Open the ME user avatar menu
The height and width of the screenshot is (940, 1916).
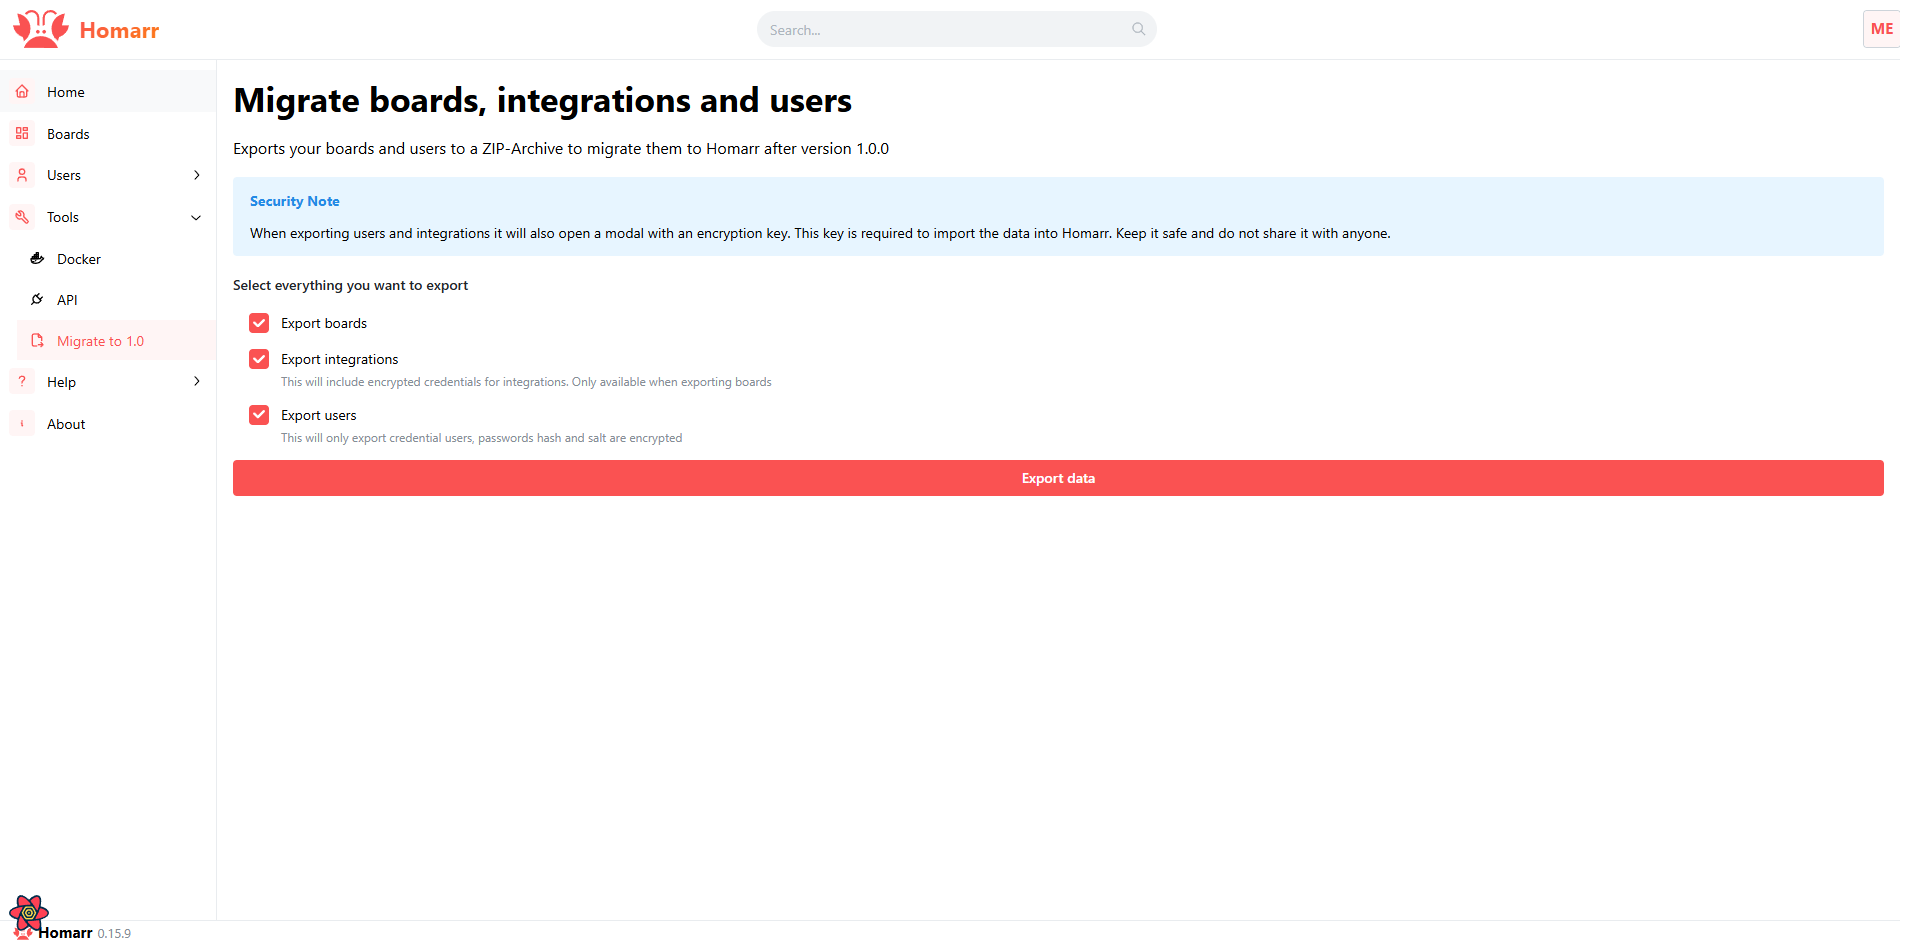pyautogui.click(x=1881, y=28)
